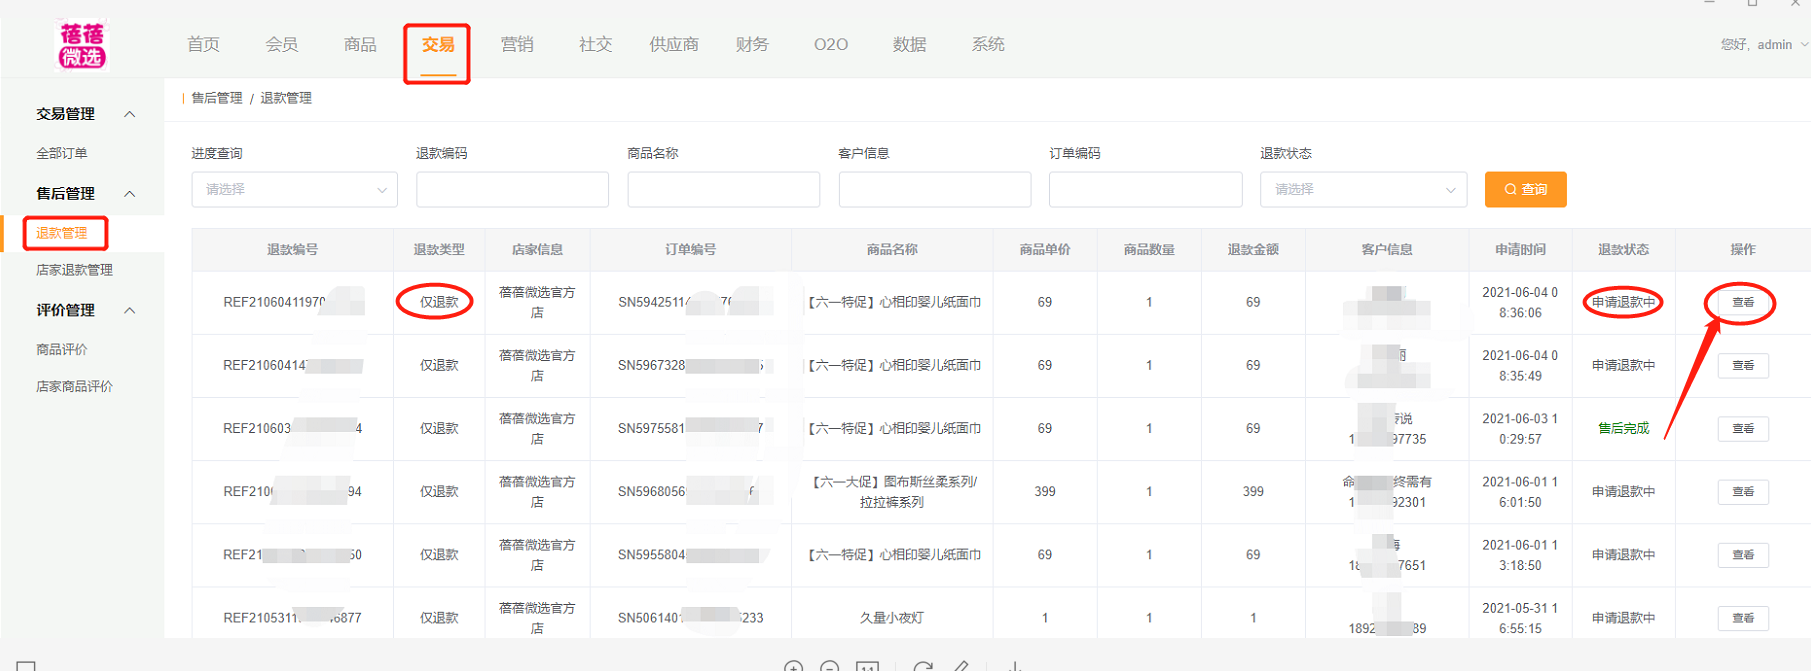The width and height of the screenshot is (1811, 671).
Task: Select 退款管理 in the sidebar
Action: tap(62, 234)
